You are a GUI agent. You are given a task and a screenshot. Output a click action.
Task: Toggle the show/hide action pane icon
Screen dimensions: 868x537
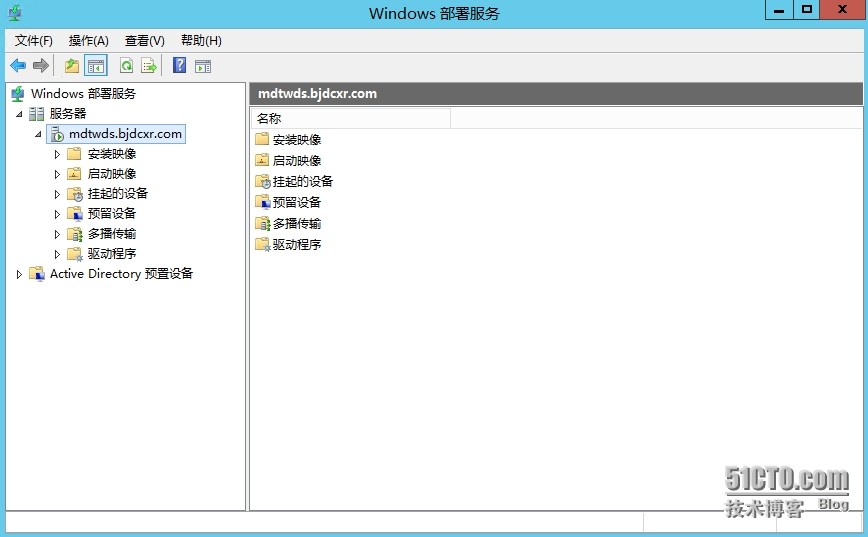pos(203,66)
